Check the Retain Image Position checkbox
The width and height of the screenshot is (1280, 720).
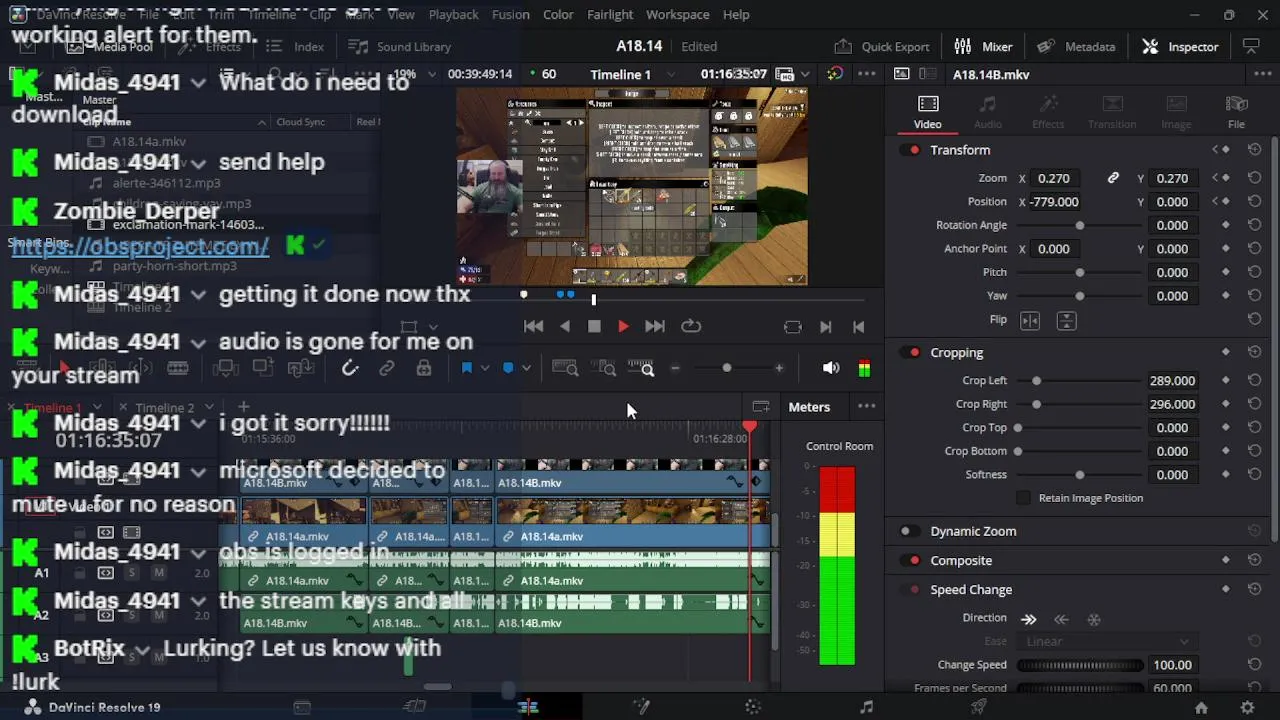(1023, 498)
